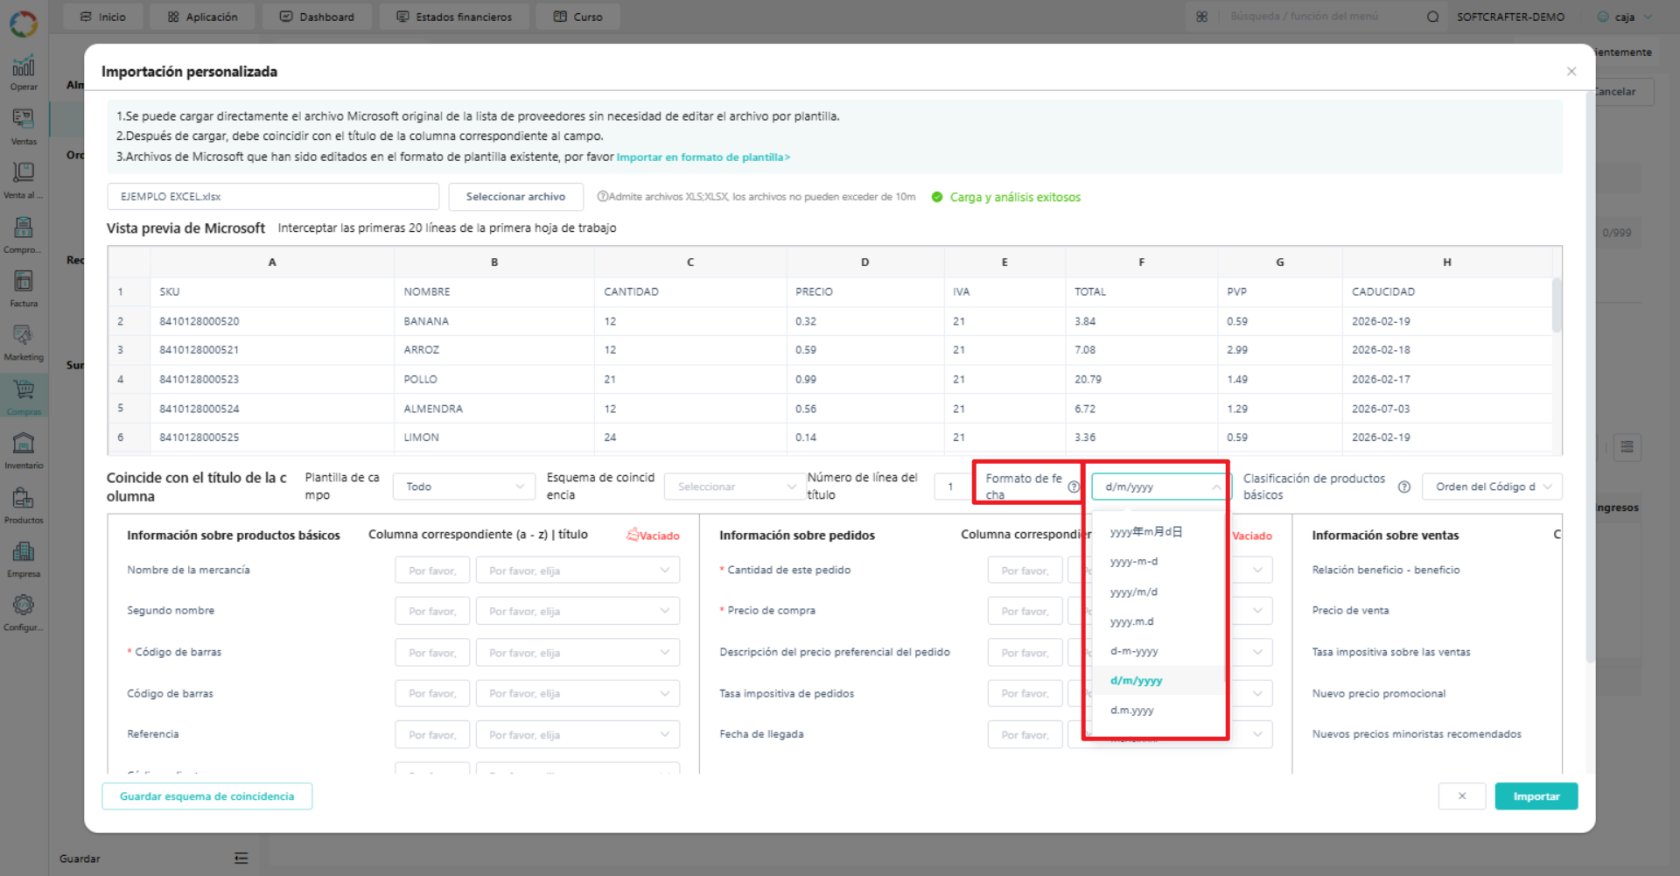
Task: Open the Operar sidebar module
Action: pos(23,72)
